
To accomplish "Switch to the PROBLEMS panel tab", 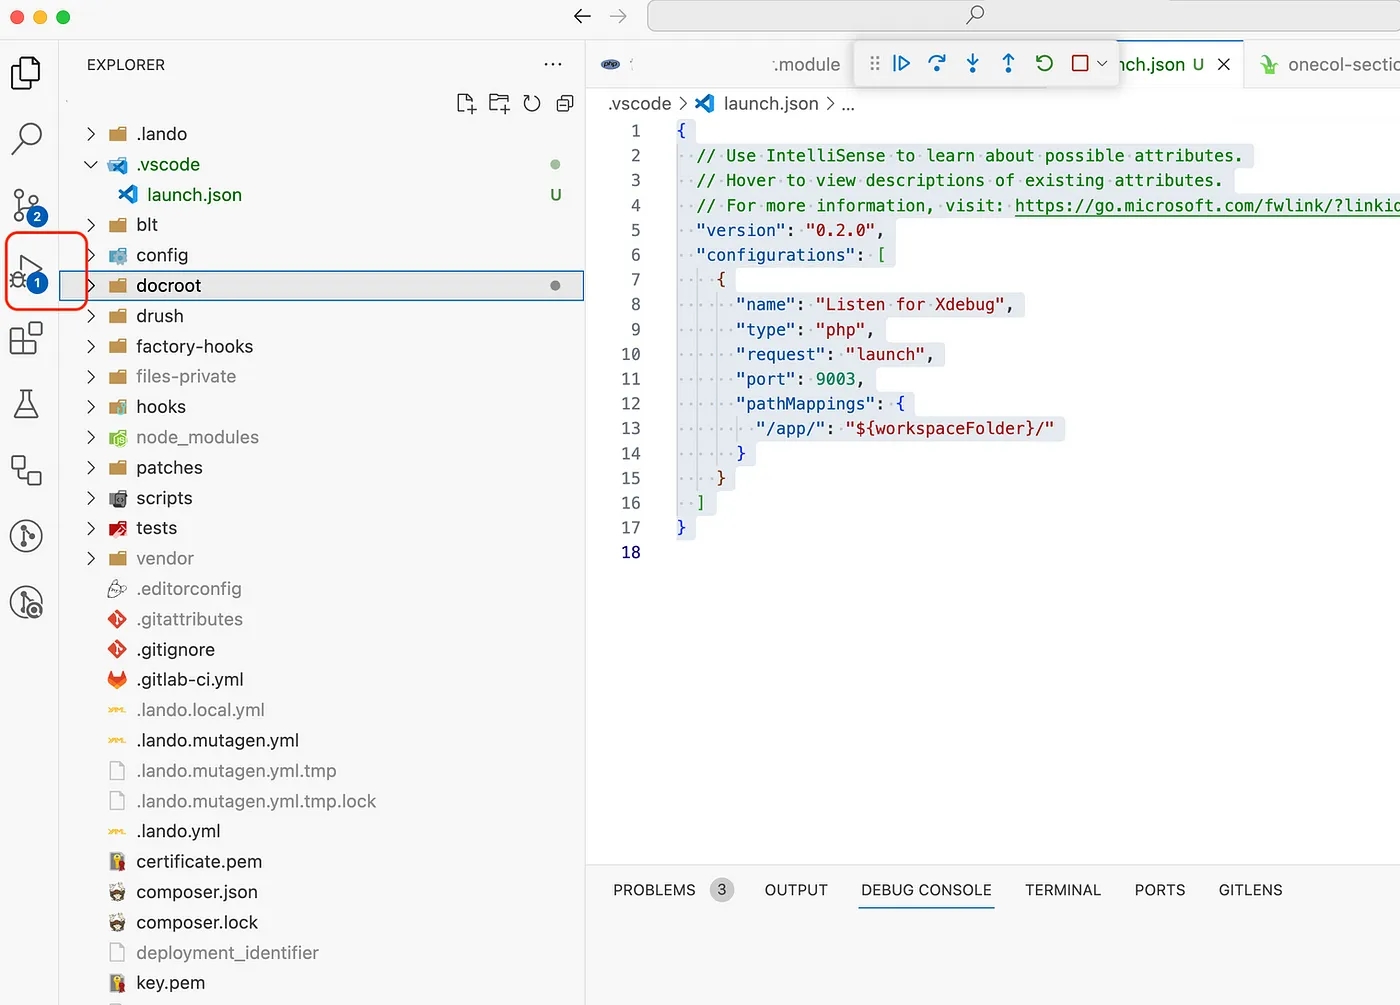I will [x=654, y=890].
